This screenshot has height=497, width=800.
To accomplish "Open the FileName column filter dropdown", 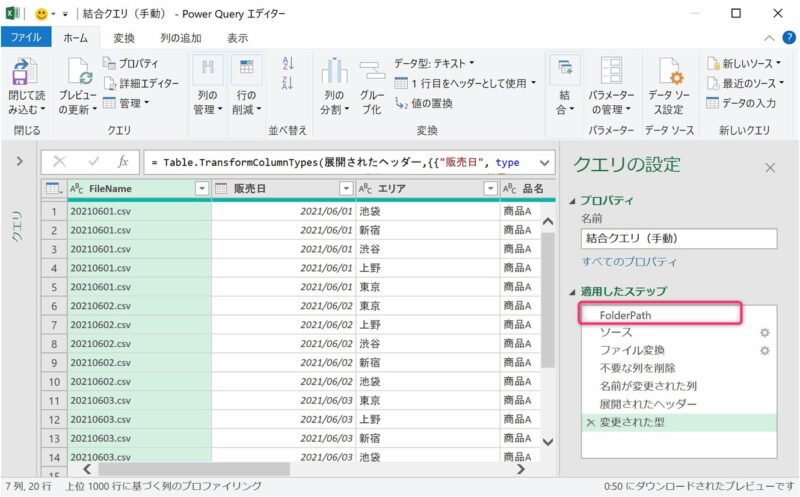I will (x=202, y=189).
